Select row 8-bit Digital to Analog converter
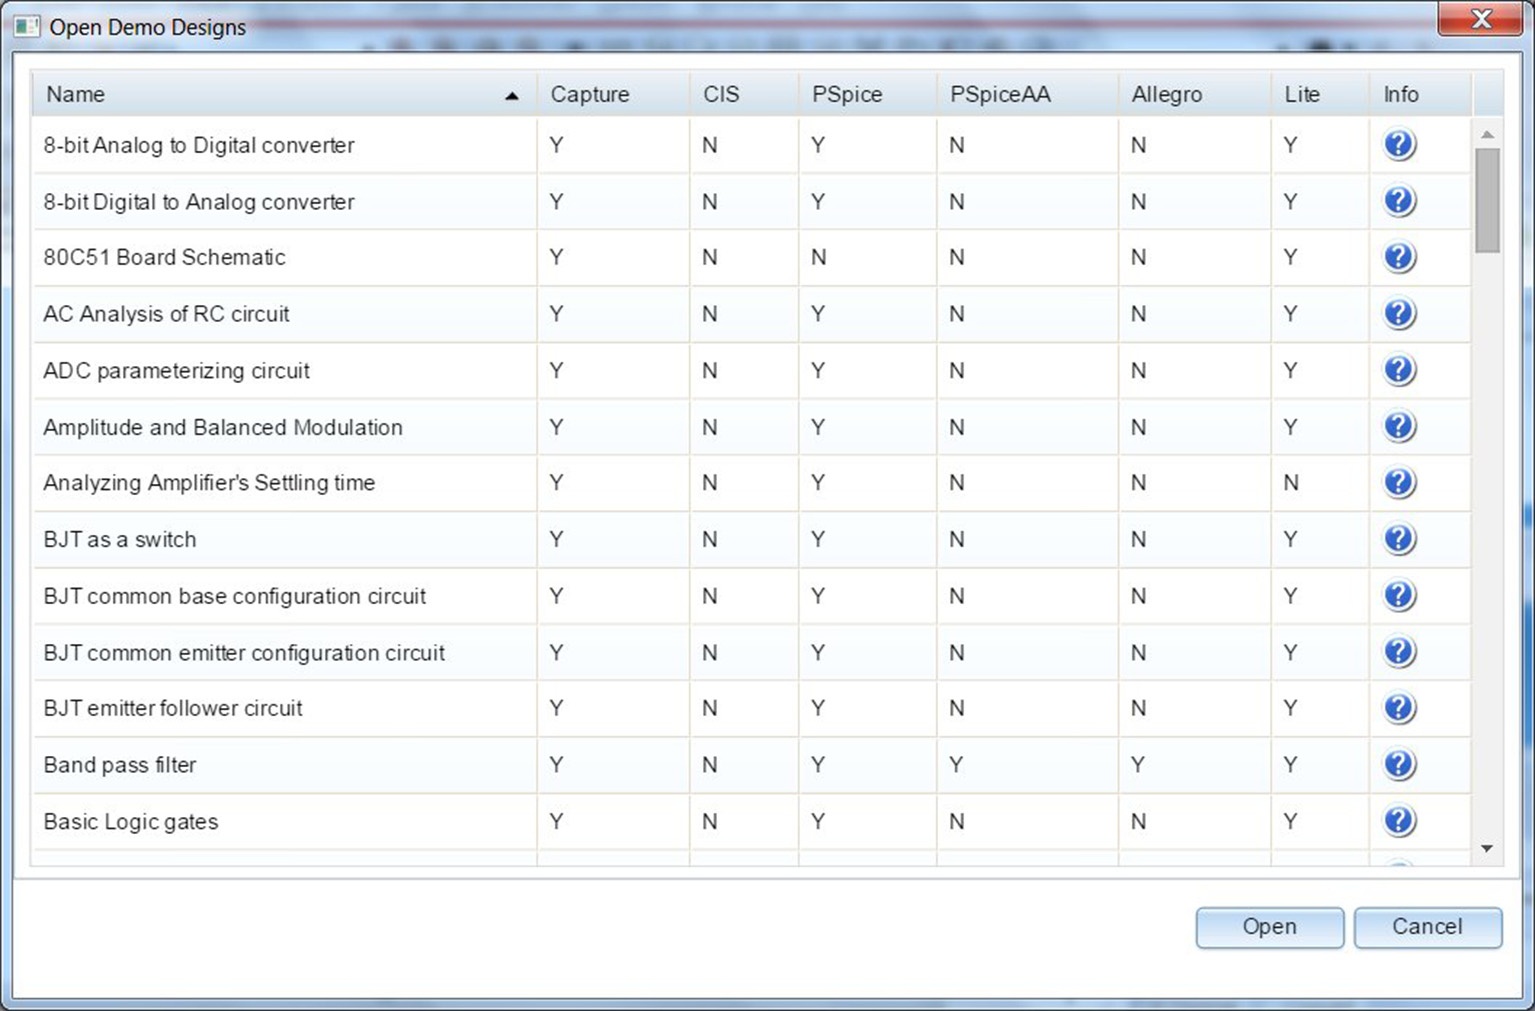The image size is (1535, 1011). point(751,201)
